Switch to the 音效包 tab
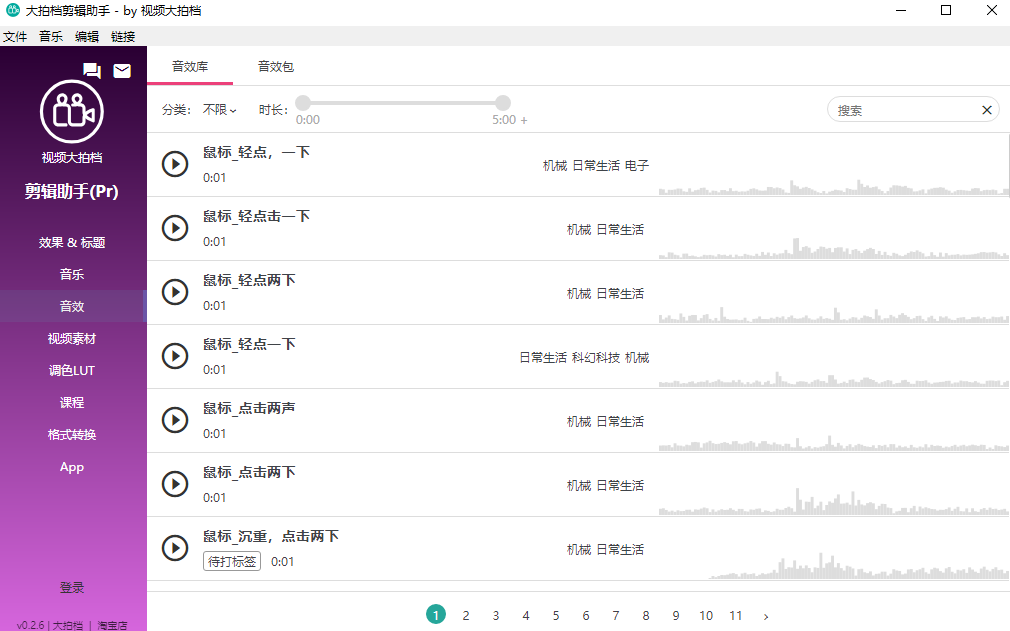This screenshot has width=1010, height=631. [x=276, y=67]
